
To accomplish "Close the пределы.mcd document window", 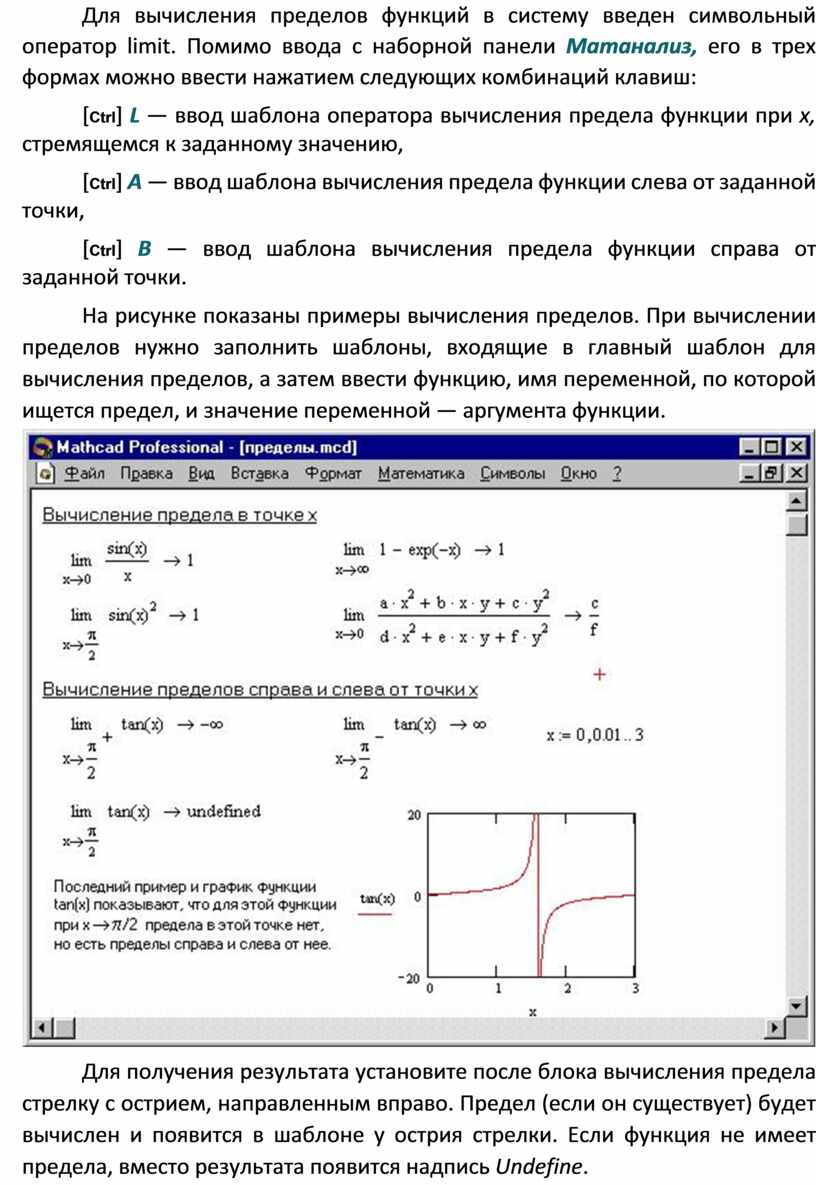I will (796, 473).
